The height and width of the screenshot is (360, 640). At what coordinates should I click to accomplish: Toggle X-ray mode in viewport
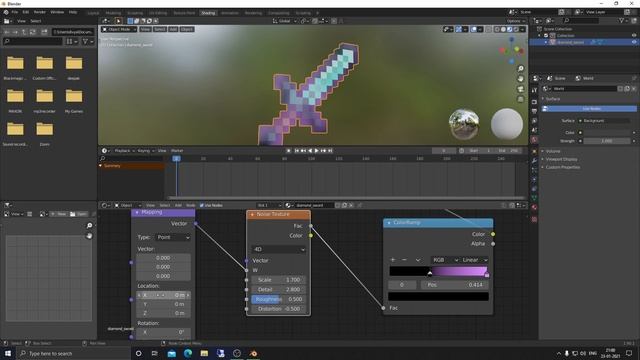pyautogui.click(x=488, y=29)
